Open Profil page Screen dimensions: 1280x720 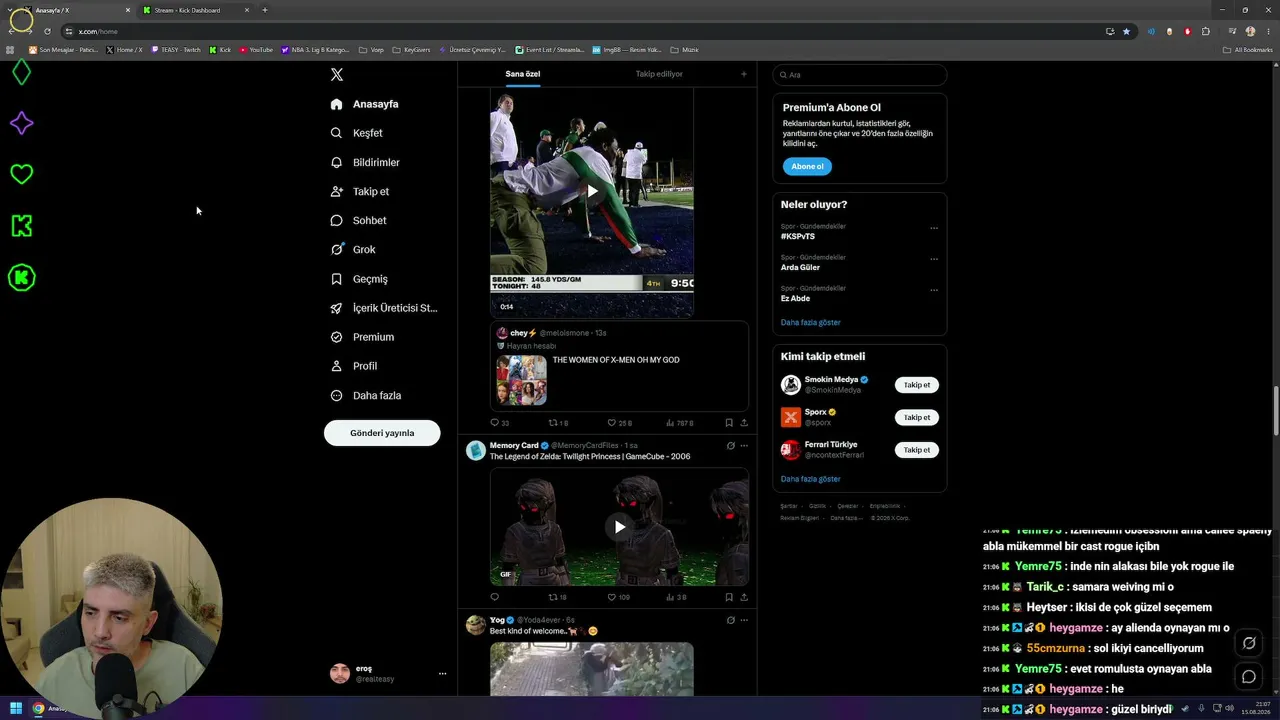point(354,366)
